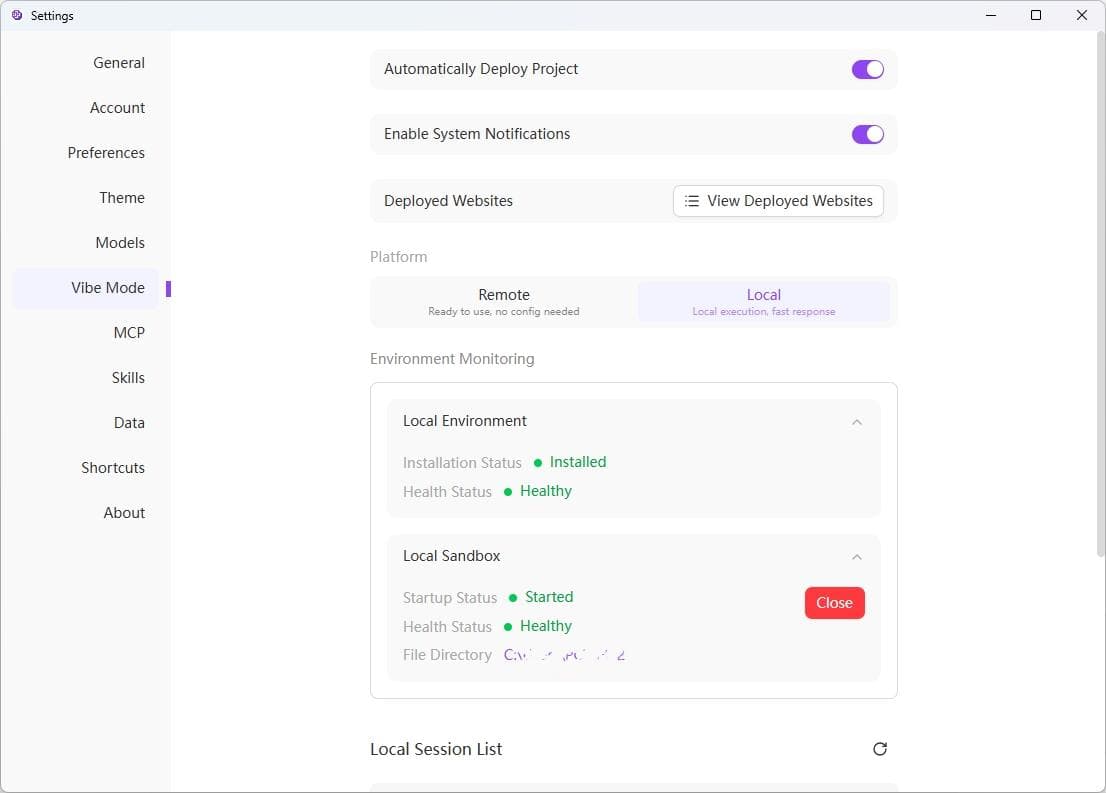1106x793 pixels.
Task: Open the sandbox File Directory path link
Action: [564, 655]
